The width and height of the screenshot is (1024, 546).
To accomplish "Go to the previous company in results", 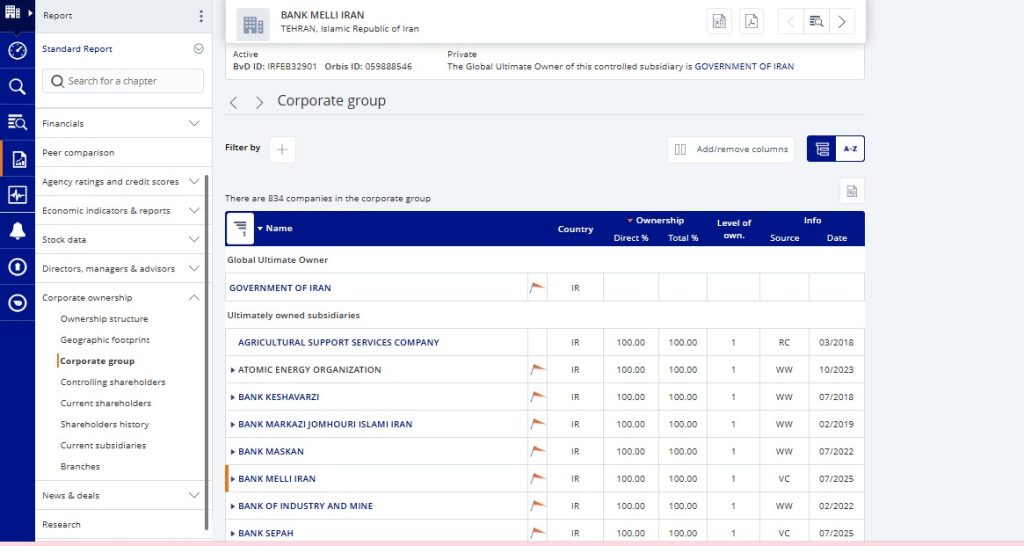I will pyautogui.click(x=790, y=22).
